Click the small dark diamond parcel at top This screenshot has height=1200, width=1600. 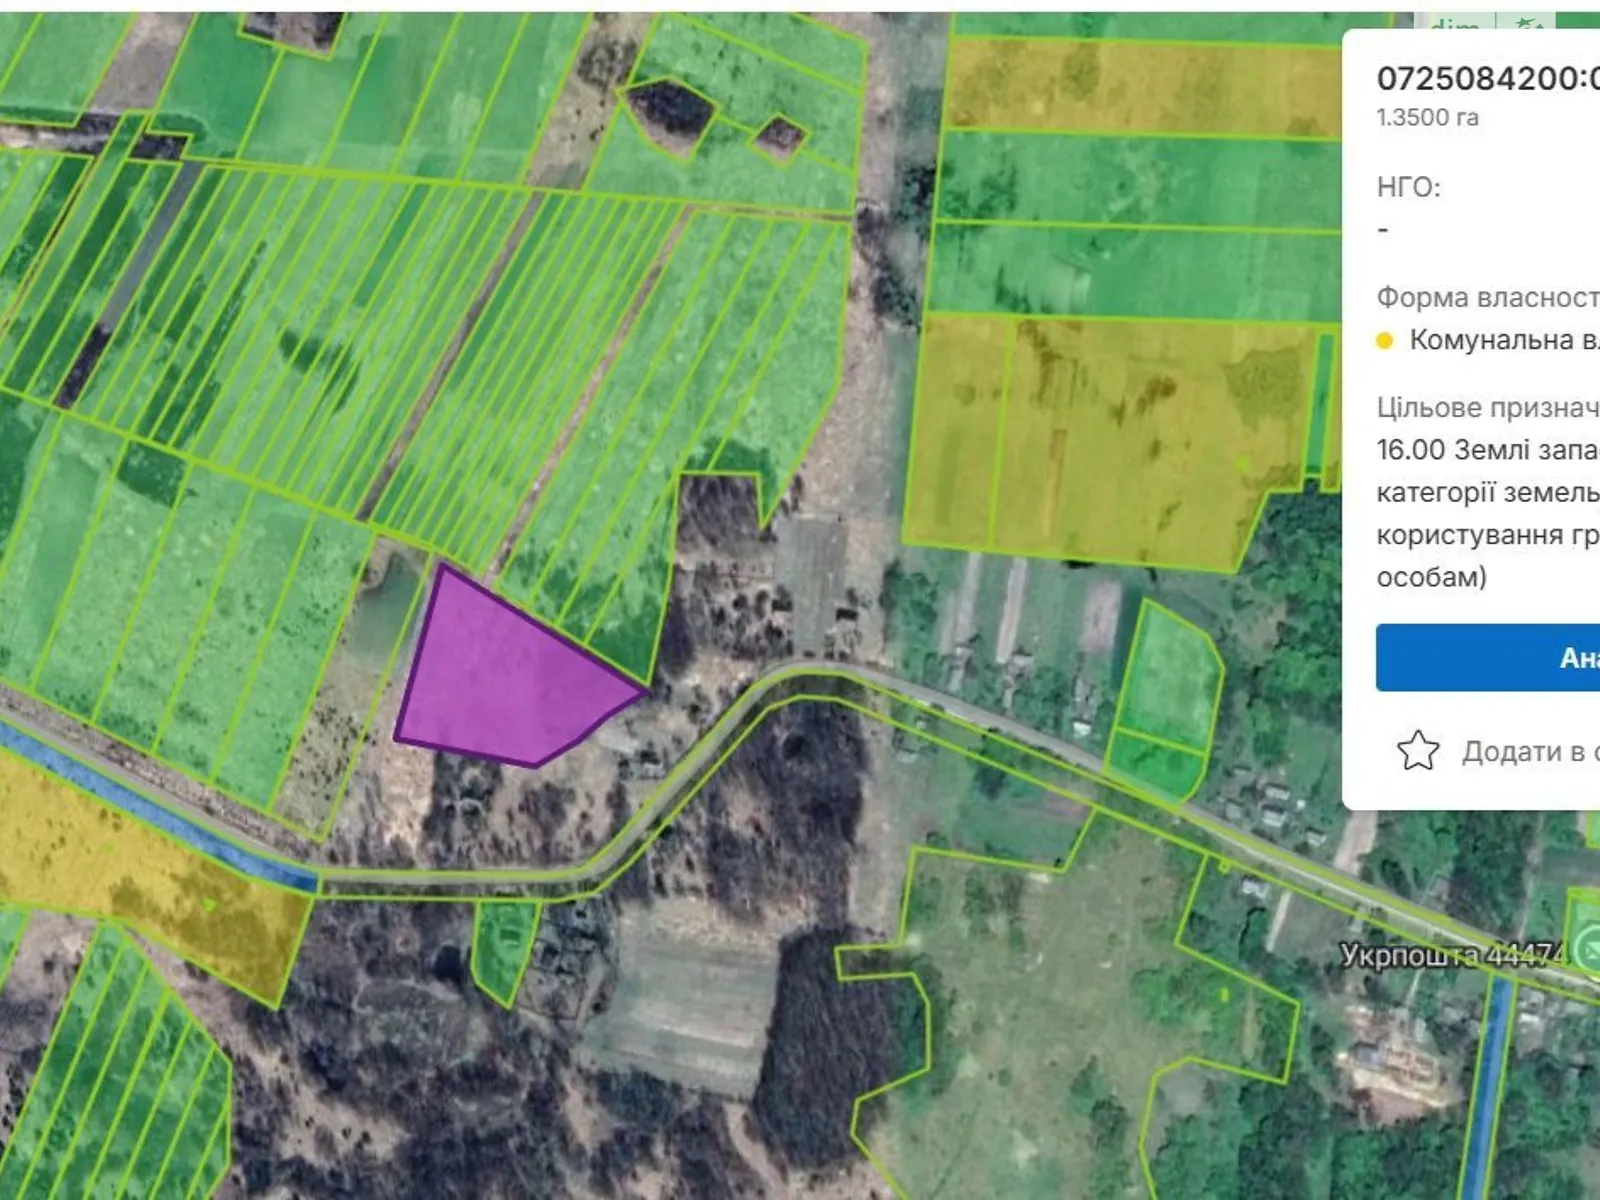click(x=779, y=135)
